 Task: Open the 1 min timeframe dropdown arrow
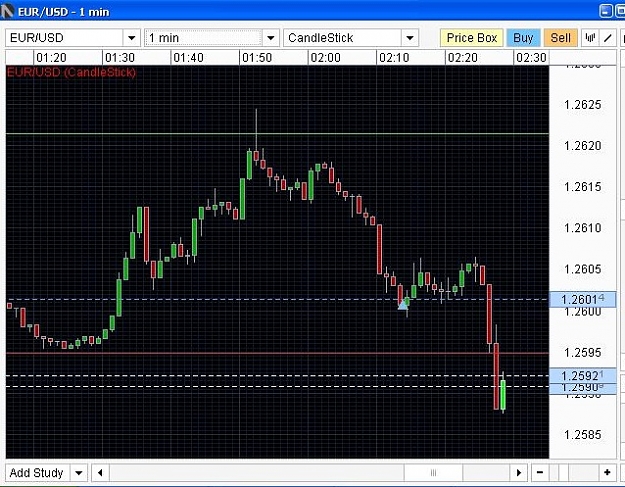click(x=271, y=38)
